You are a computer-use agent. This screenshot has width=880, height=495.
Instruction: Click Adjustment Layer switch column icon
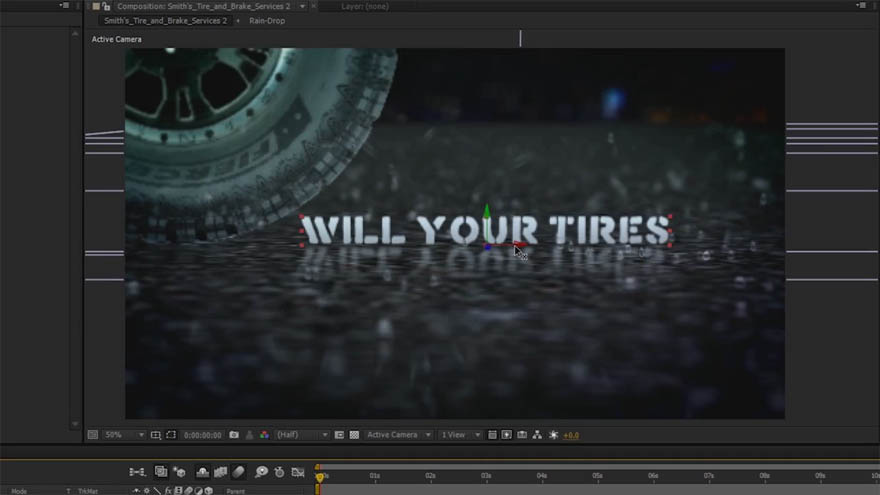(199, 491)
